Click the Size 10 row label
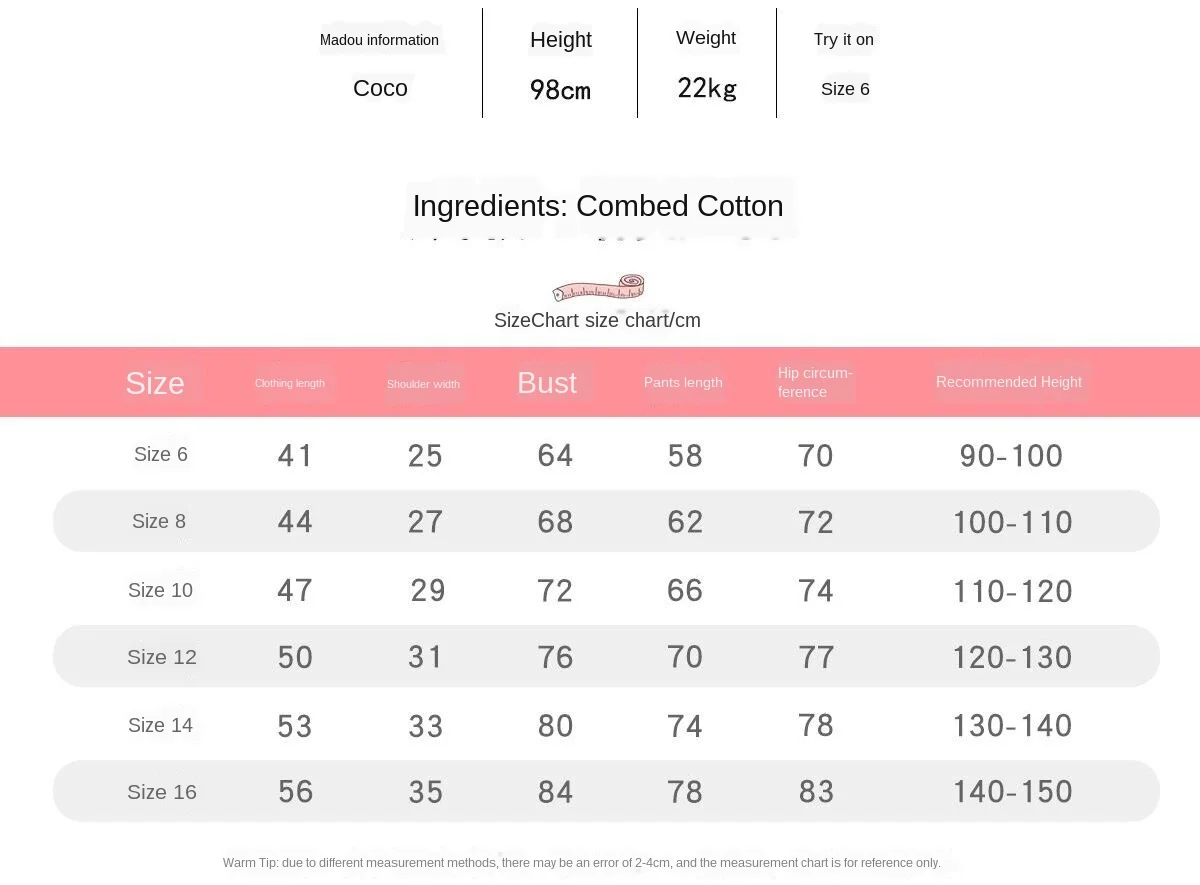 (x=160, y=590)
